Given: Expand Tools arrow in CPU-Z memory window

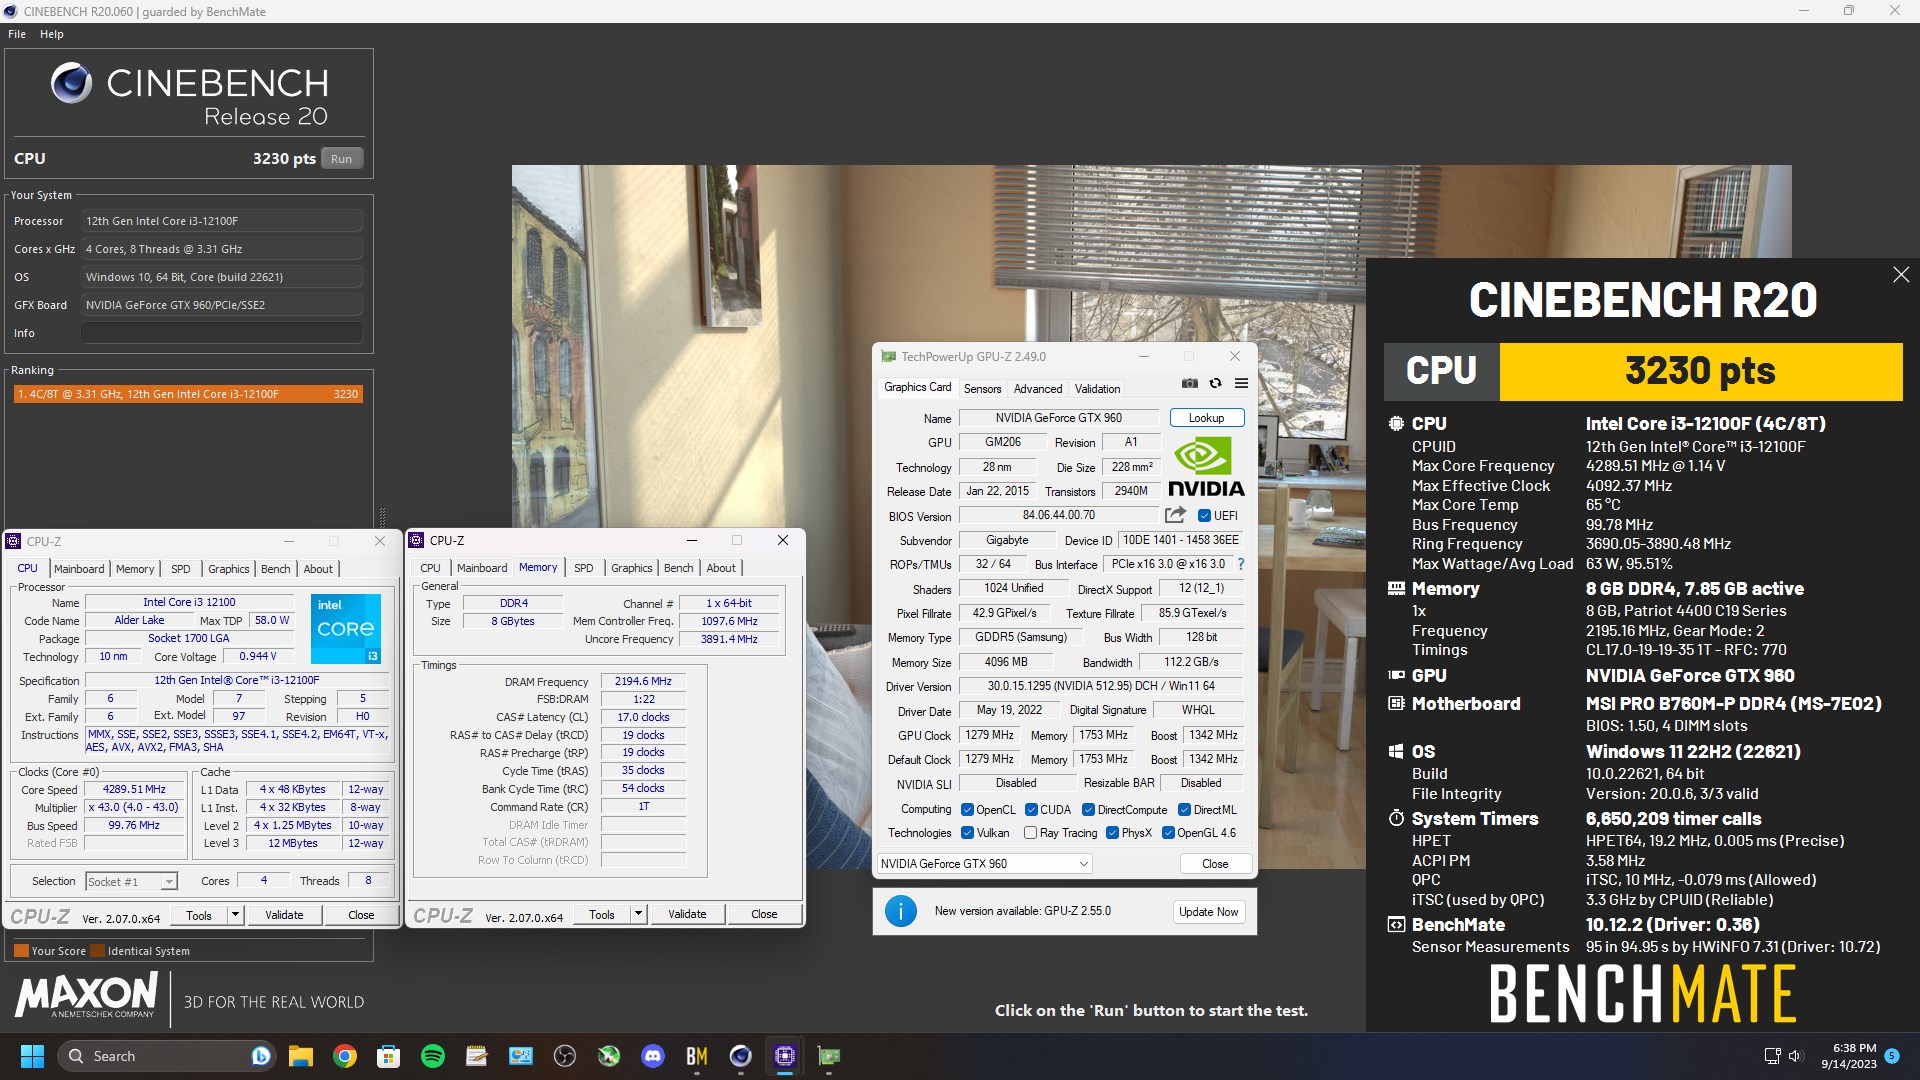Looking at the screenshot, I should 638,914.
